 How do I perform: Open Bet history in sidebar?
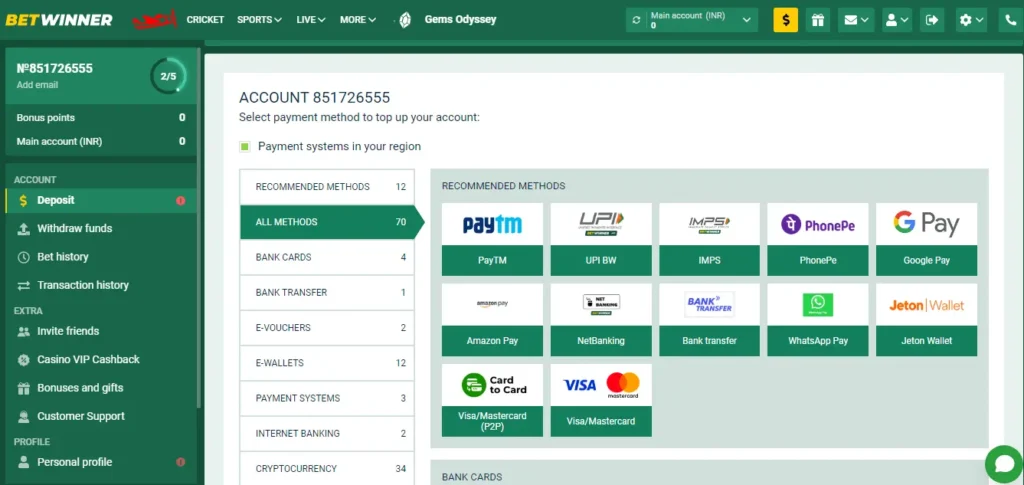[x=101, y=257]
